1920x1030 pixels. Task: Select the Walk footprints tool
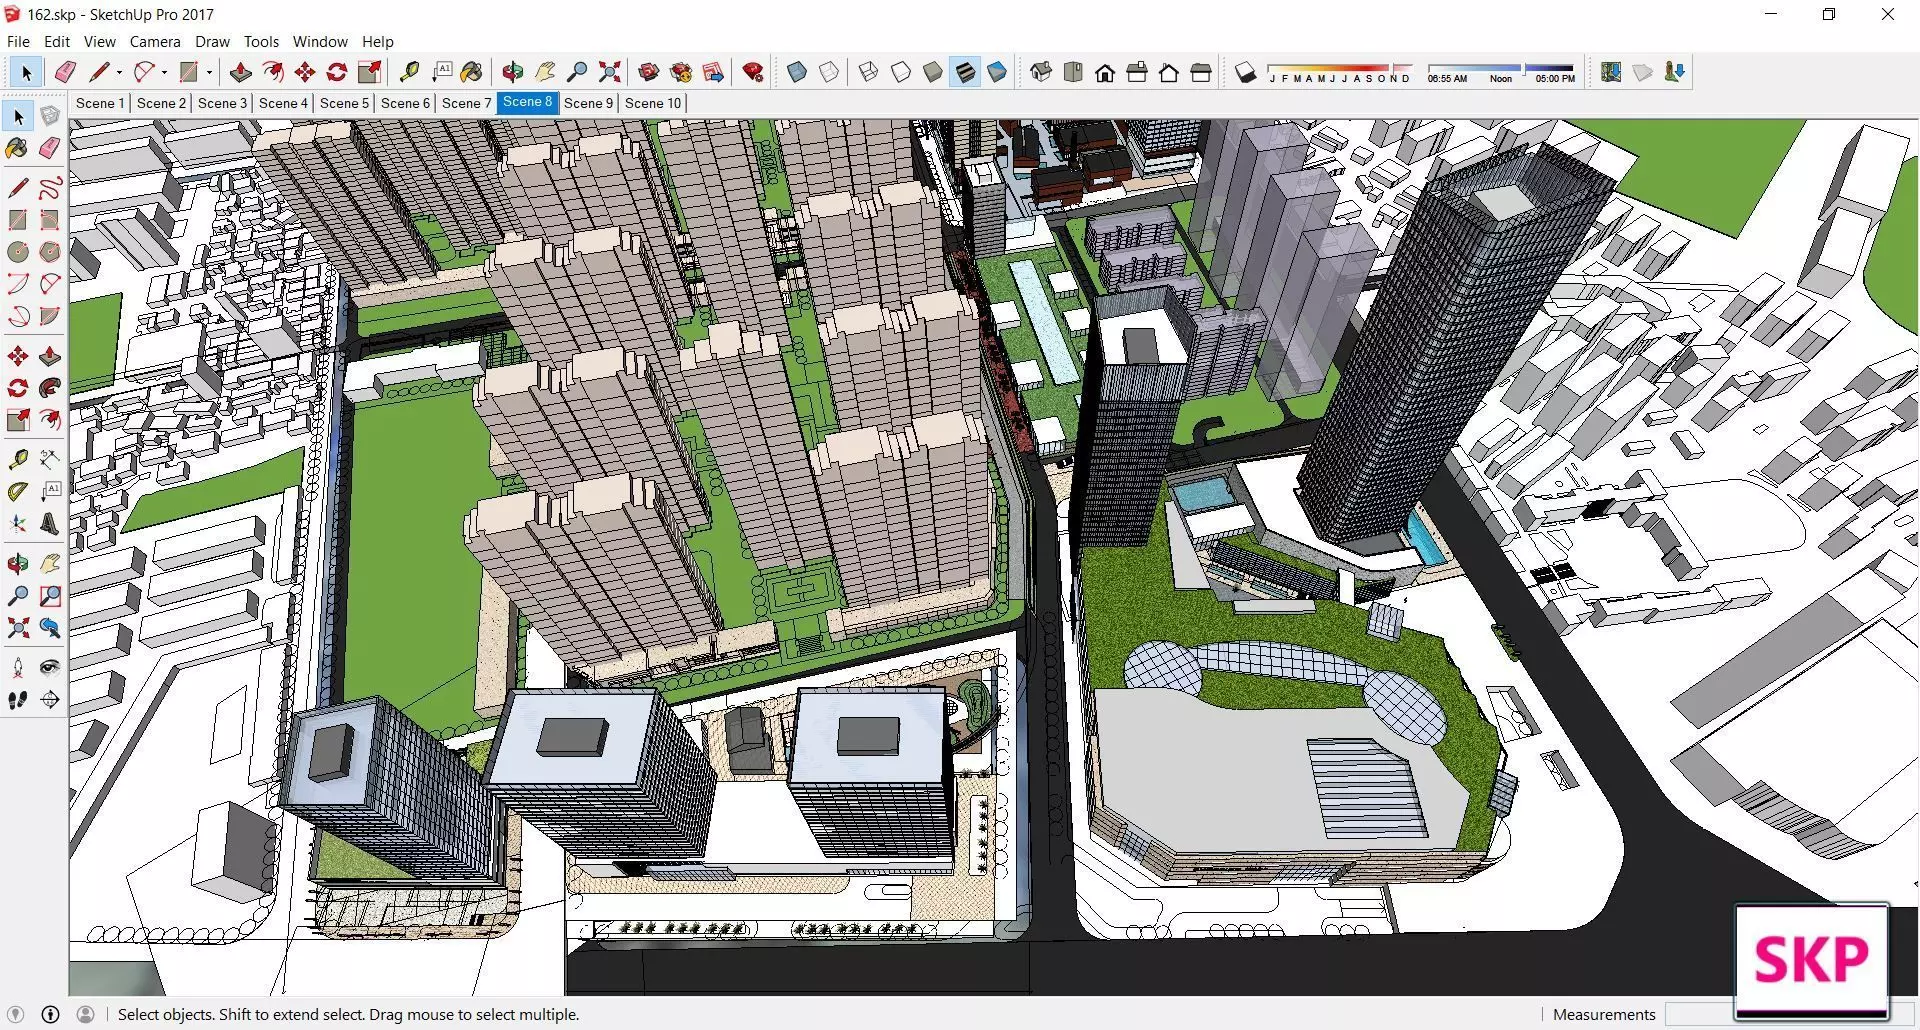pos(17,700)
